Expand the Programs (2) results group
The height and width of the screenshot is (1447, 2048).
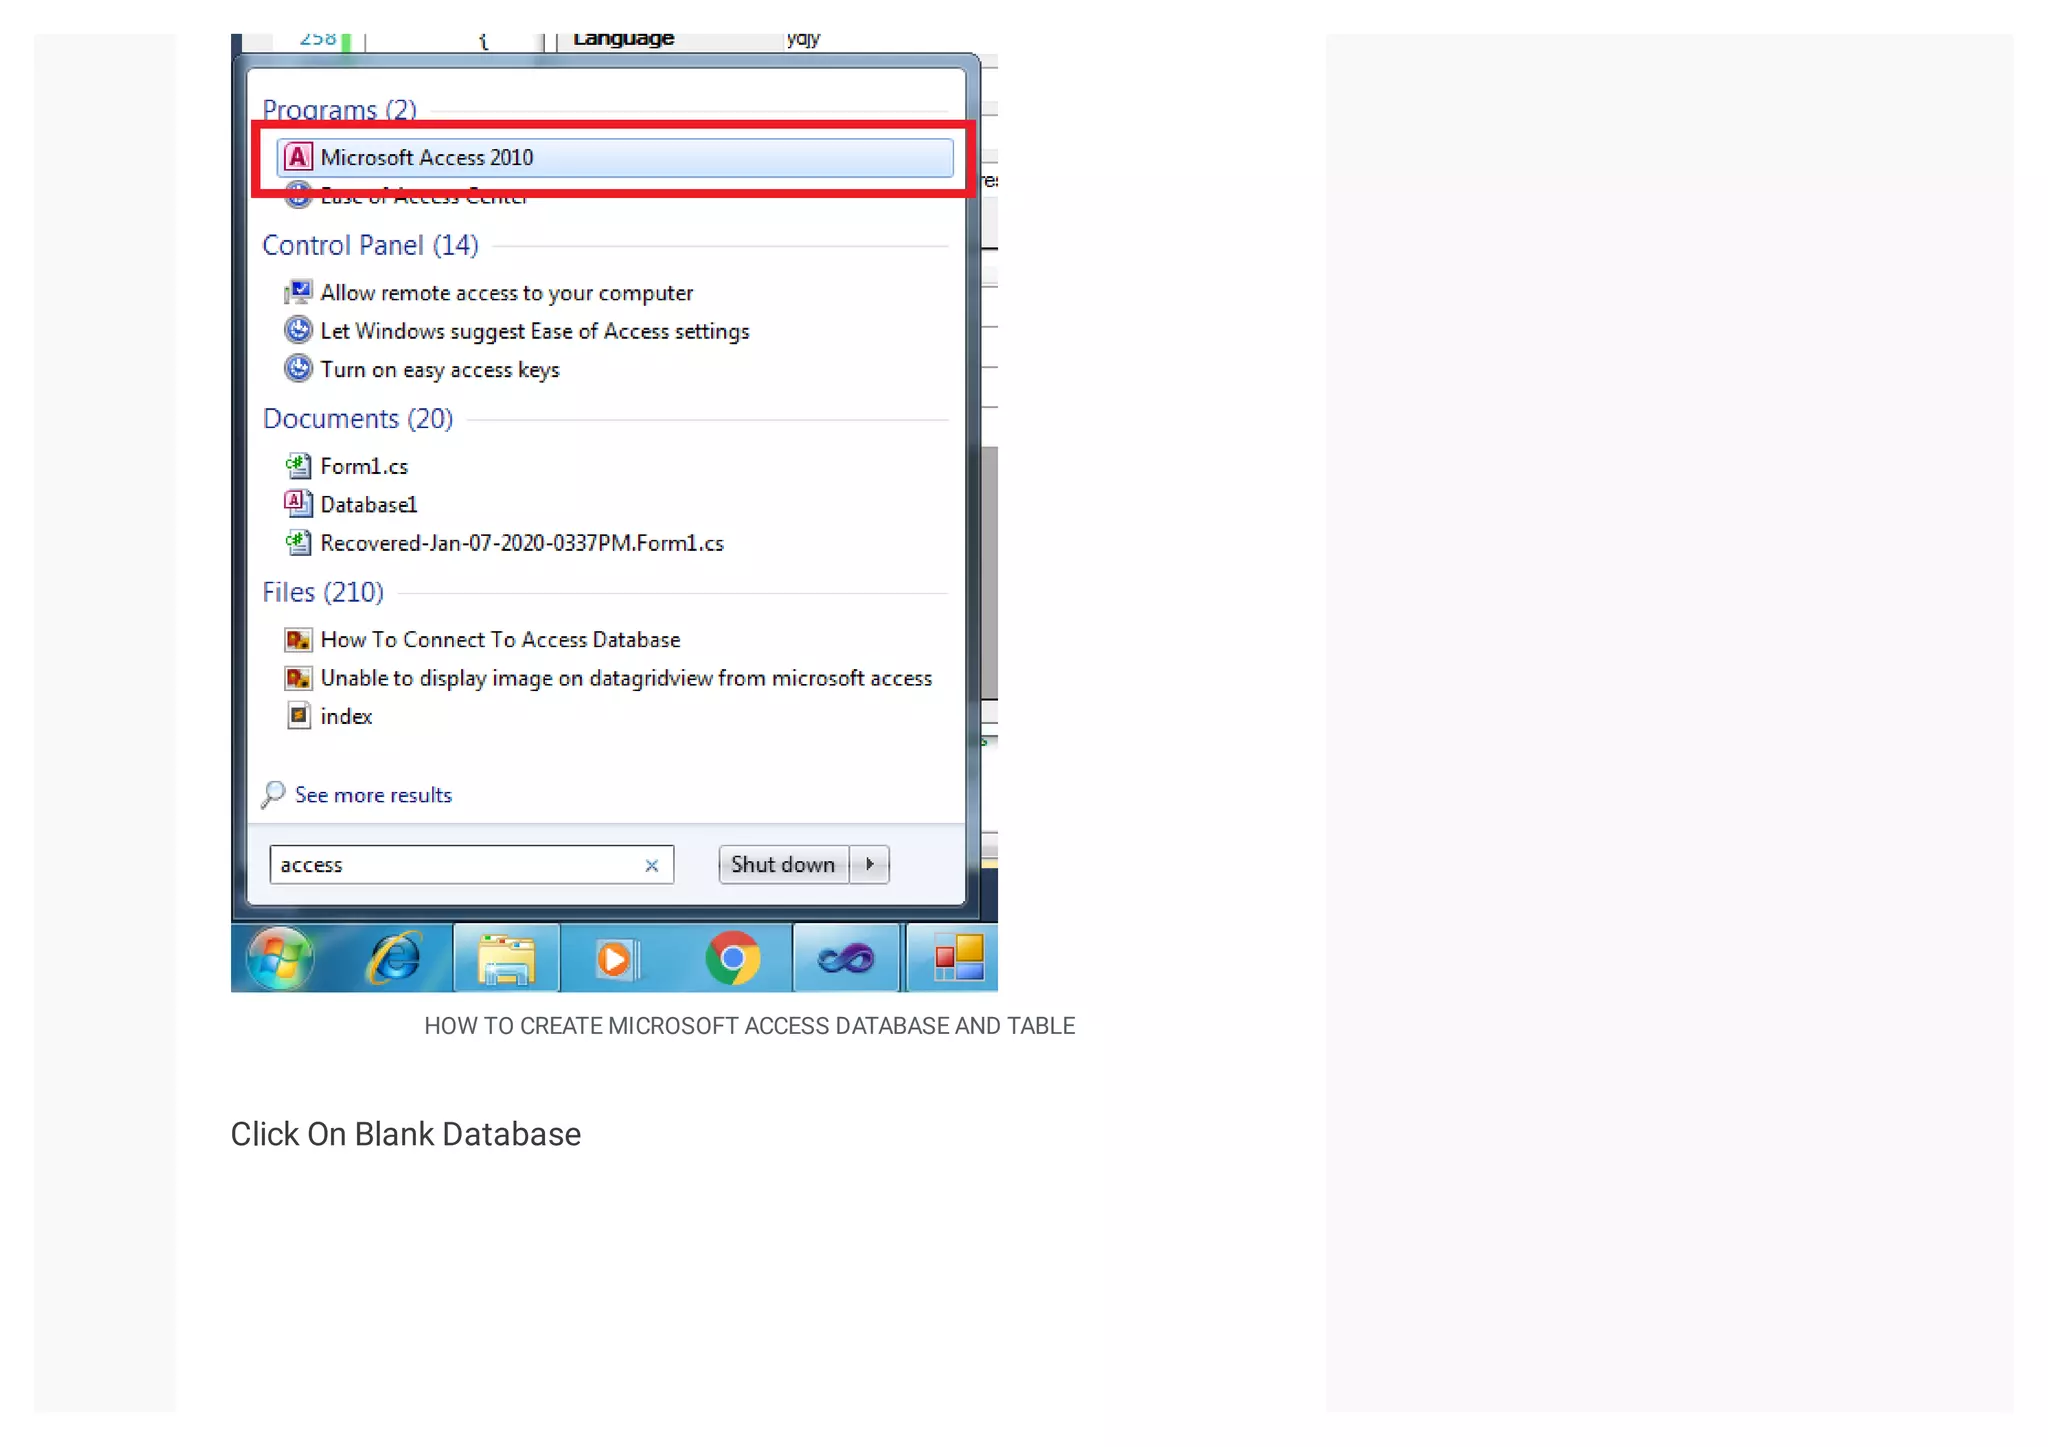click(x=339, y=109)
